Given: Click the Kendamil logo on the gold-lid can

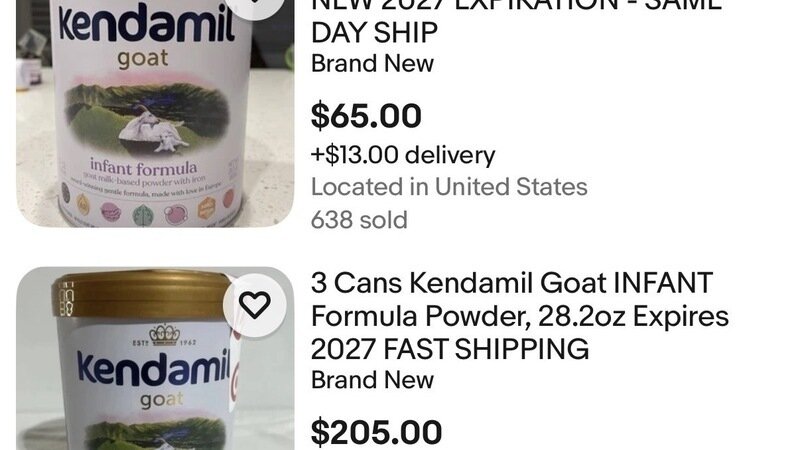Looking at the screenshot, I should click(148, 372).
